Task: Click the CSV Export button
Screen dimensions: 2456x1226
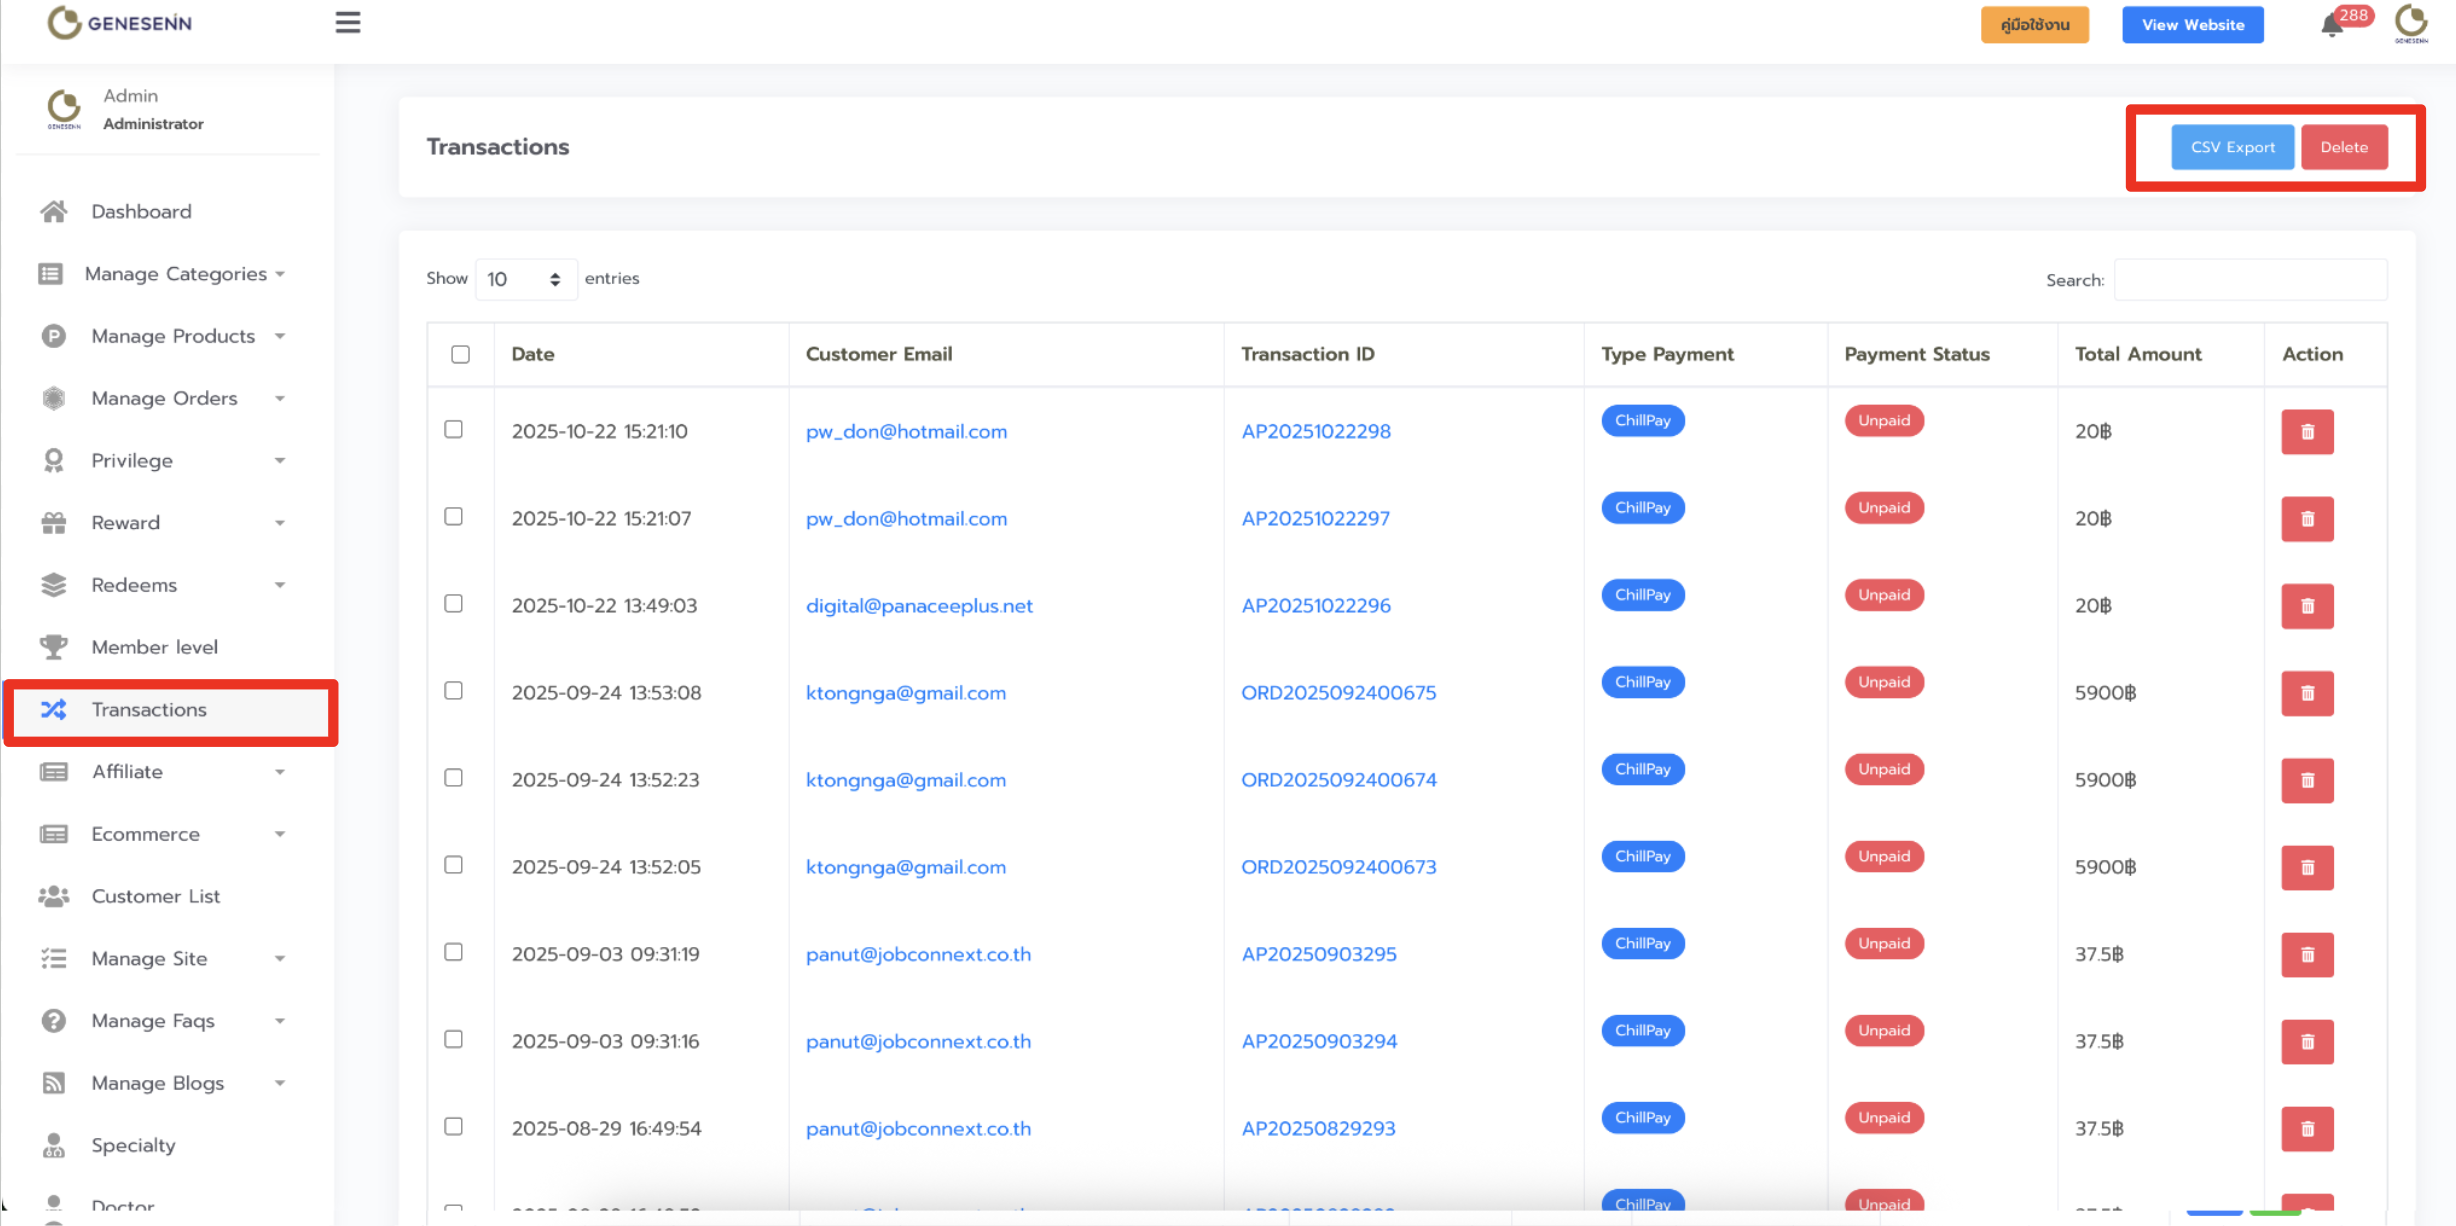Action: 2231,147
